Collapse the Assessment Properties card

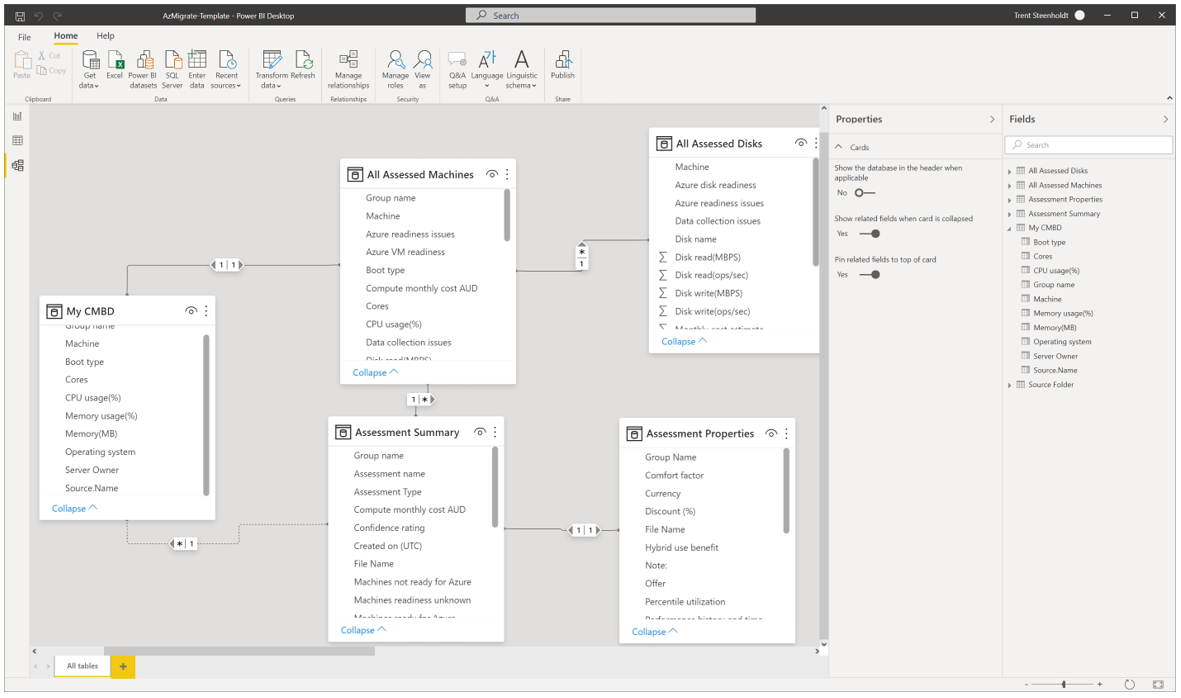[655, 632]
